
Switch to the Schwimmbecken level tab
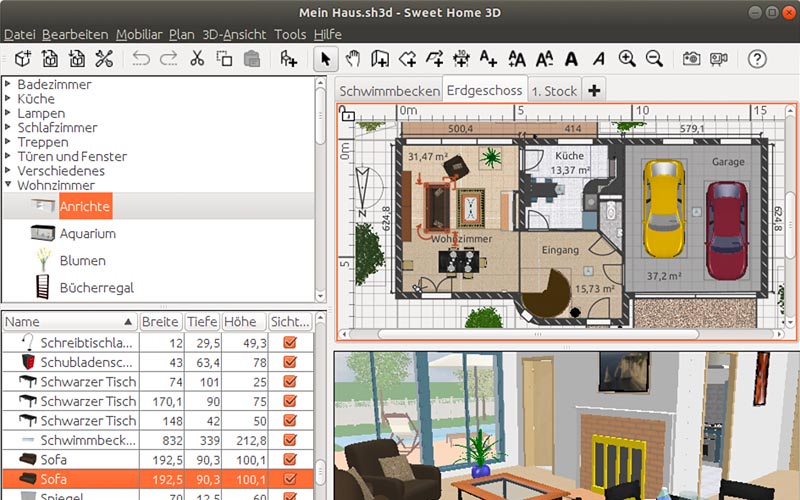tap(389, 91)
